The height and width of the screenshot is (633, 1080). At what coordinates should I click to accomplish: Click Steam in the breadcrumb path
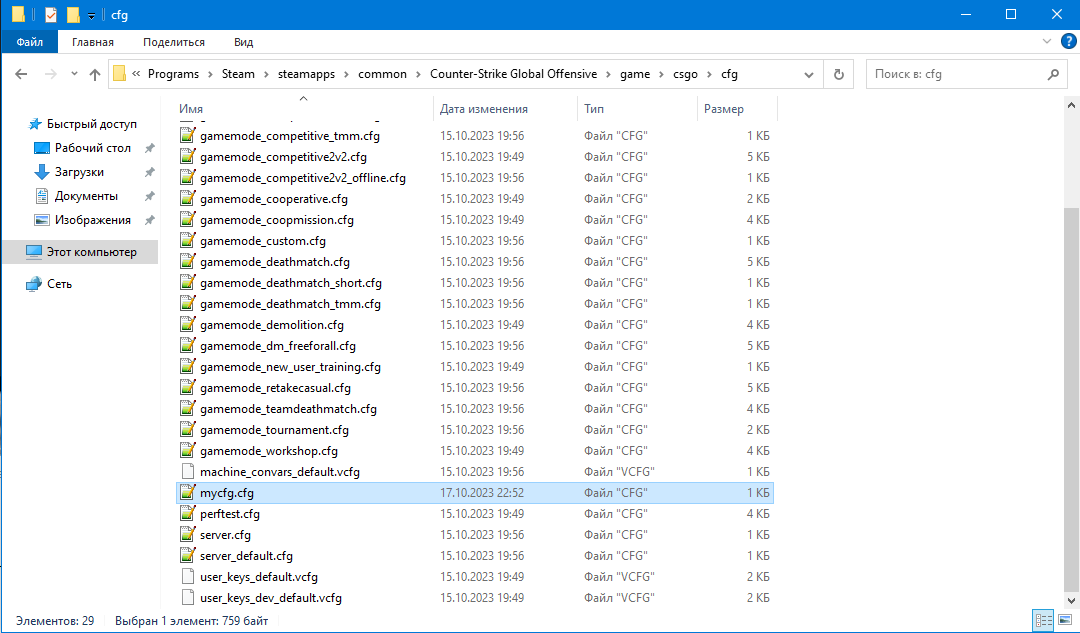click(x=238, y=74)
